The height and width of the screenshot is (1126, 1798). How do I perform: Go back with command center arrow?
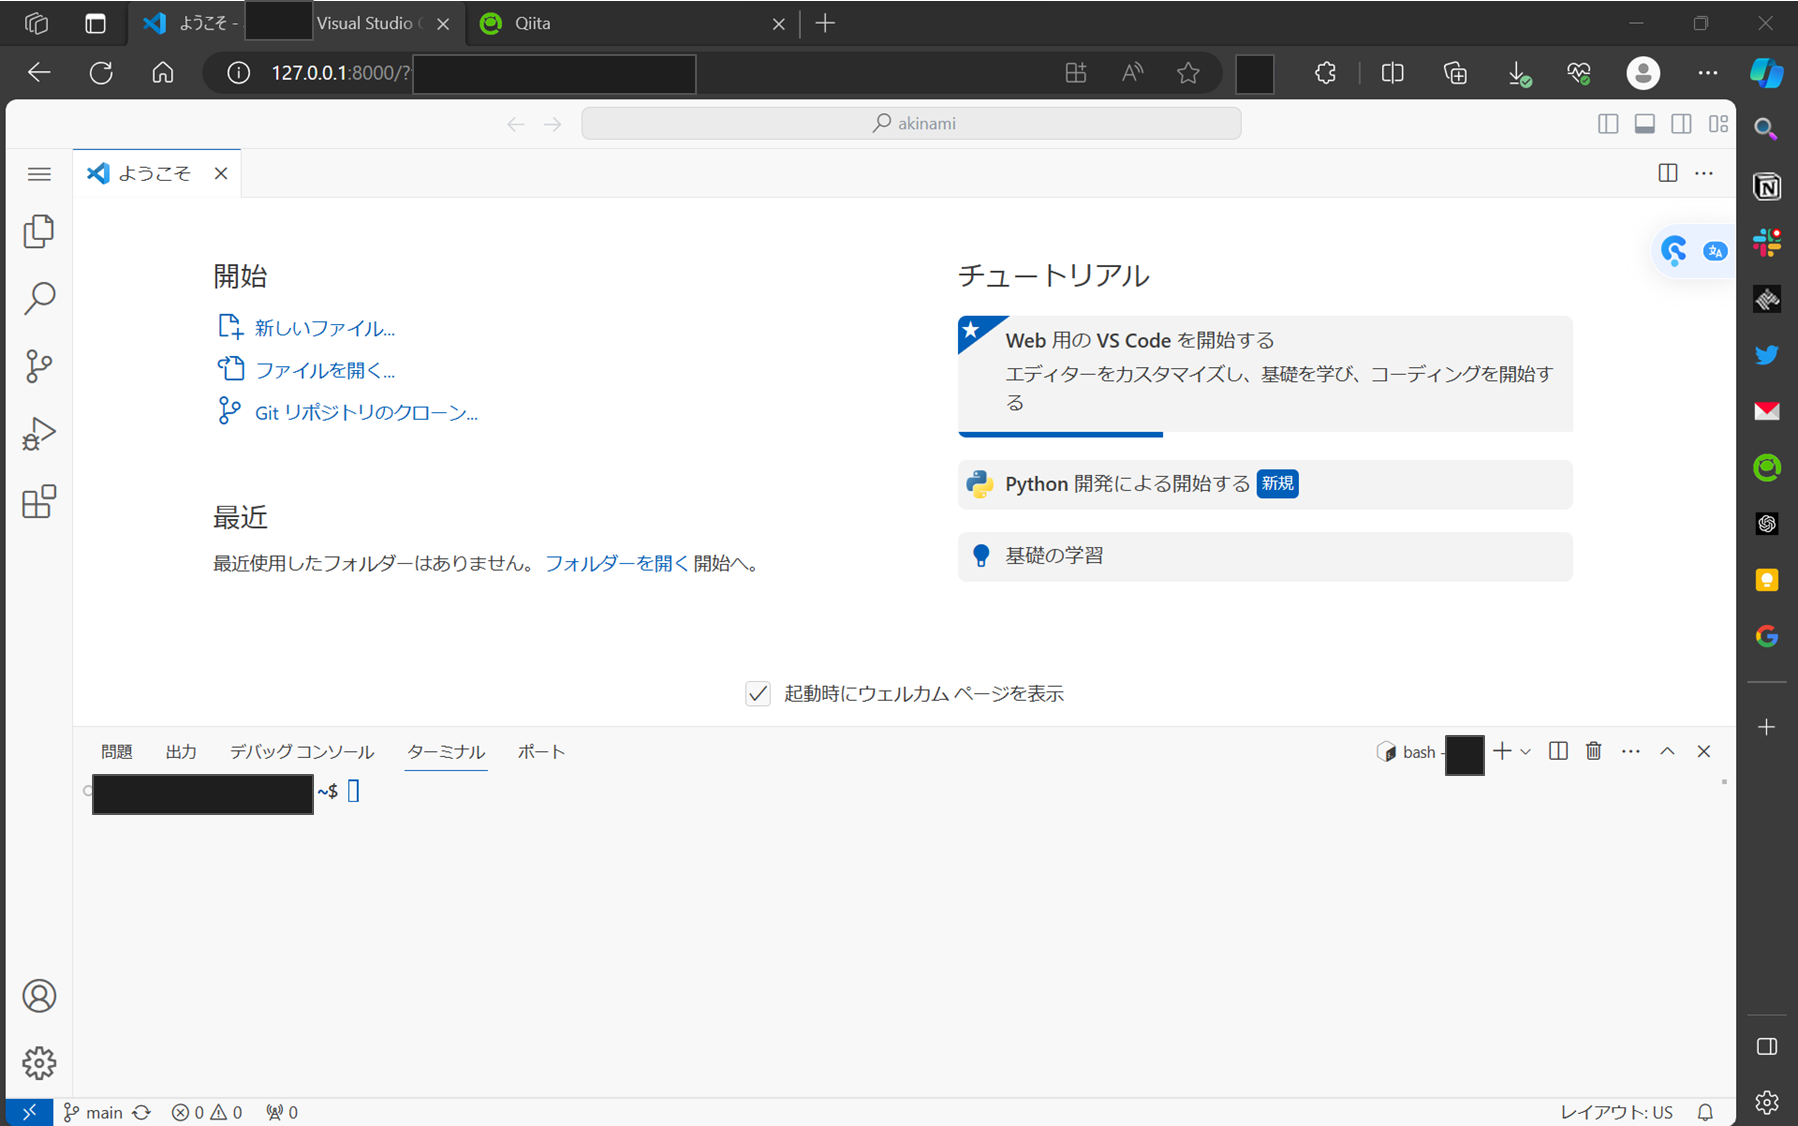coord(515,124)
